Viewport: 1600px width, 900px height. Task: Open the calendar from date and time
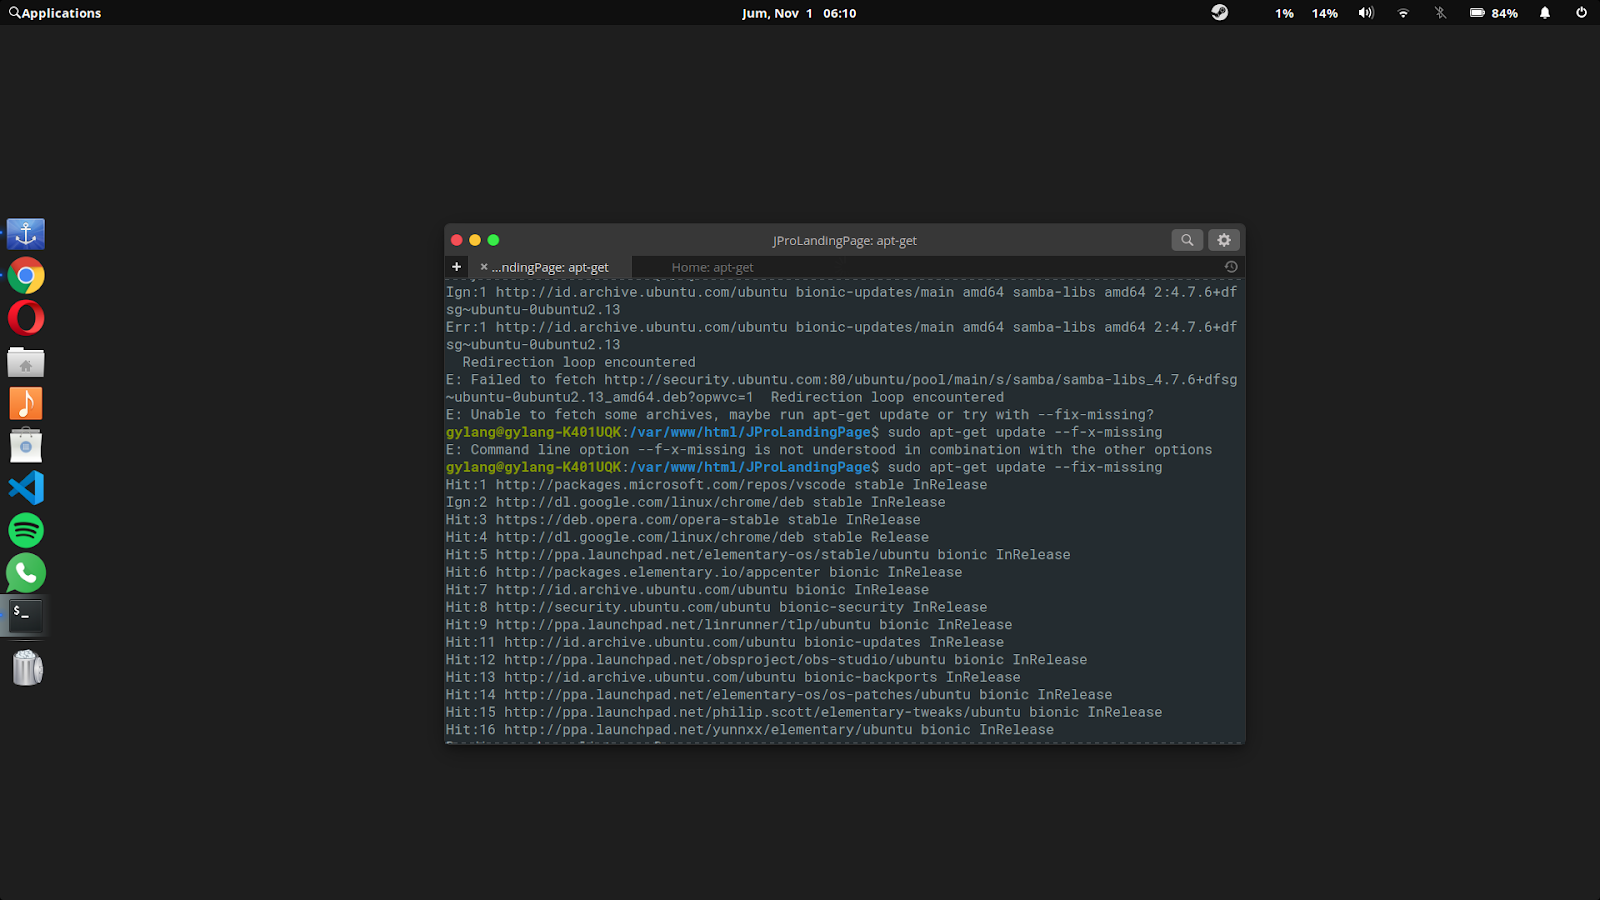coord(799,13)
